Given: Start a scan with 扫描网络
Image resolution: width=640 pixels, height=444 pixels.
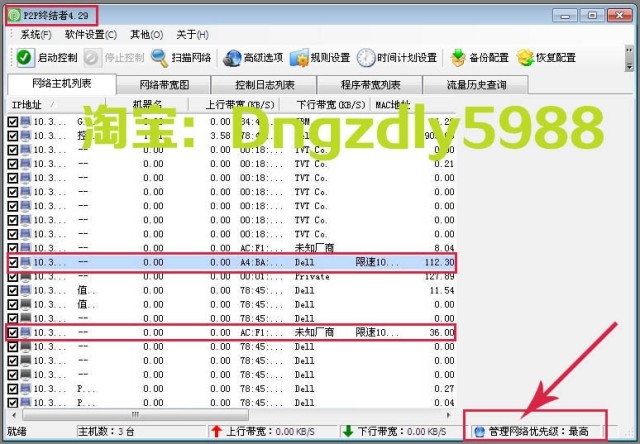Looking at the screenshot, I should pos(181,58).
